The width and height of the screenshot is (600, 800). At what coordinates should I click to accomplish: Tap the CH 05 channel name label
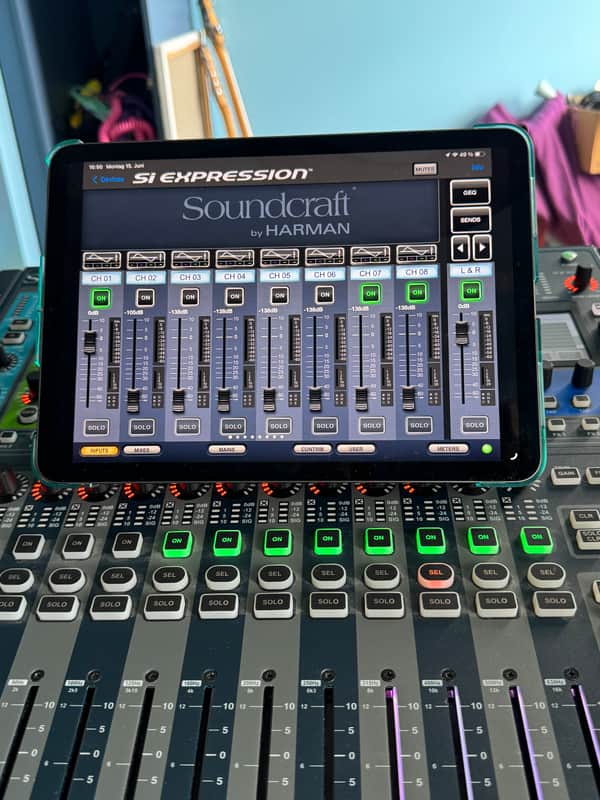click(x=280, y=276)
